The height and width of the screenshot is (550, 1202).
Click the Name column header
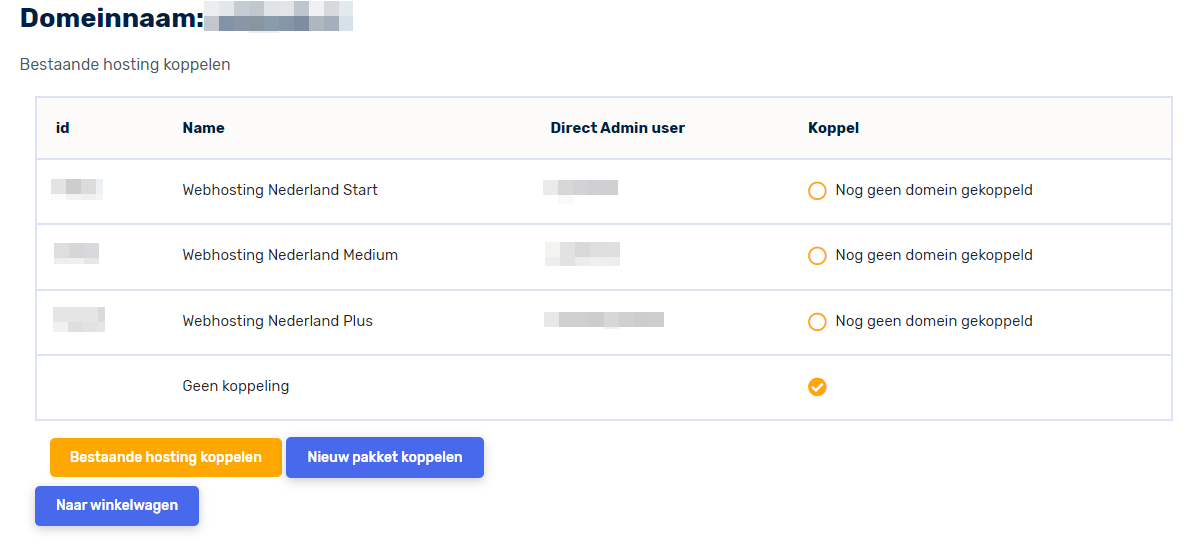[x=204, y=128]
